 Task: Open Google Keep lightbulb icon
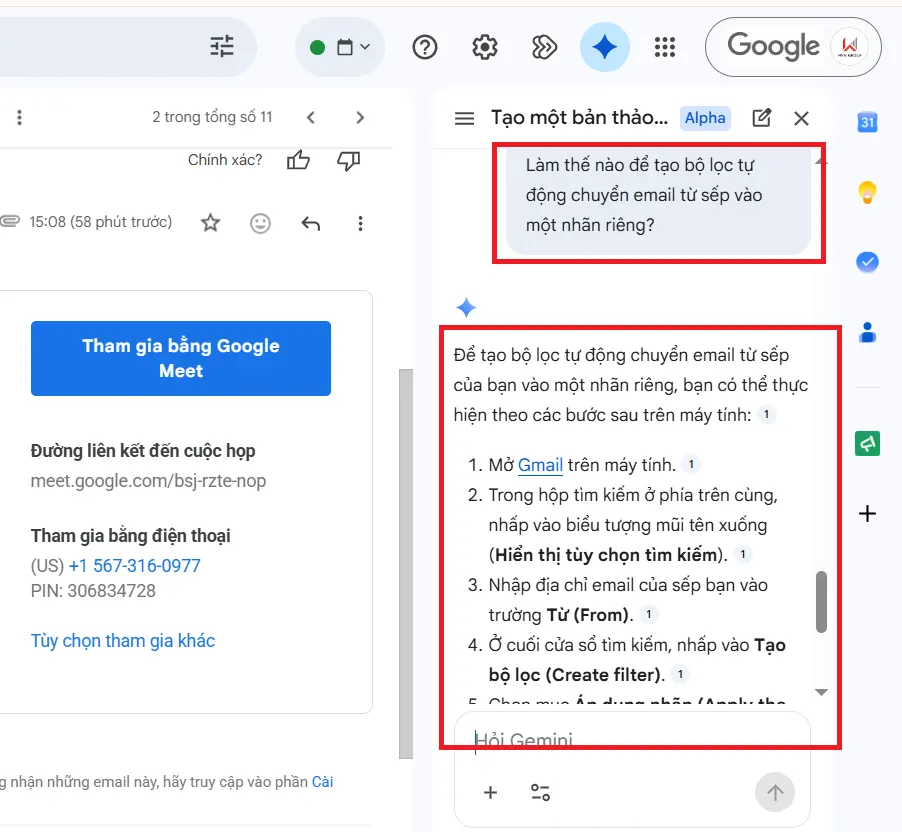[867, 193]
